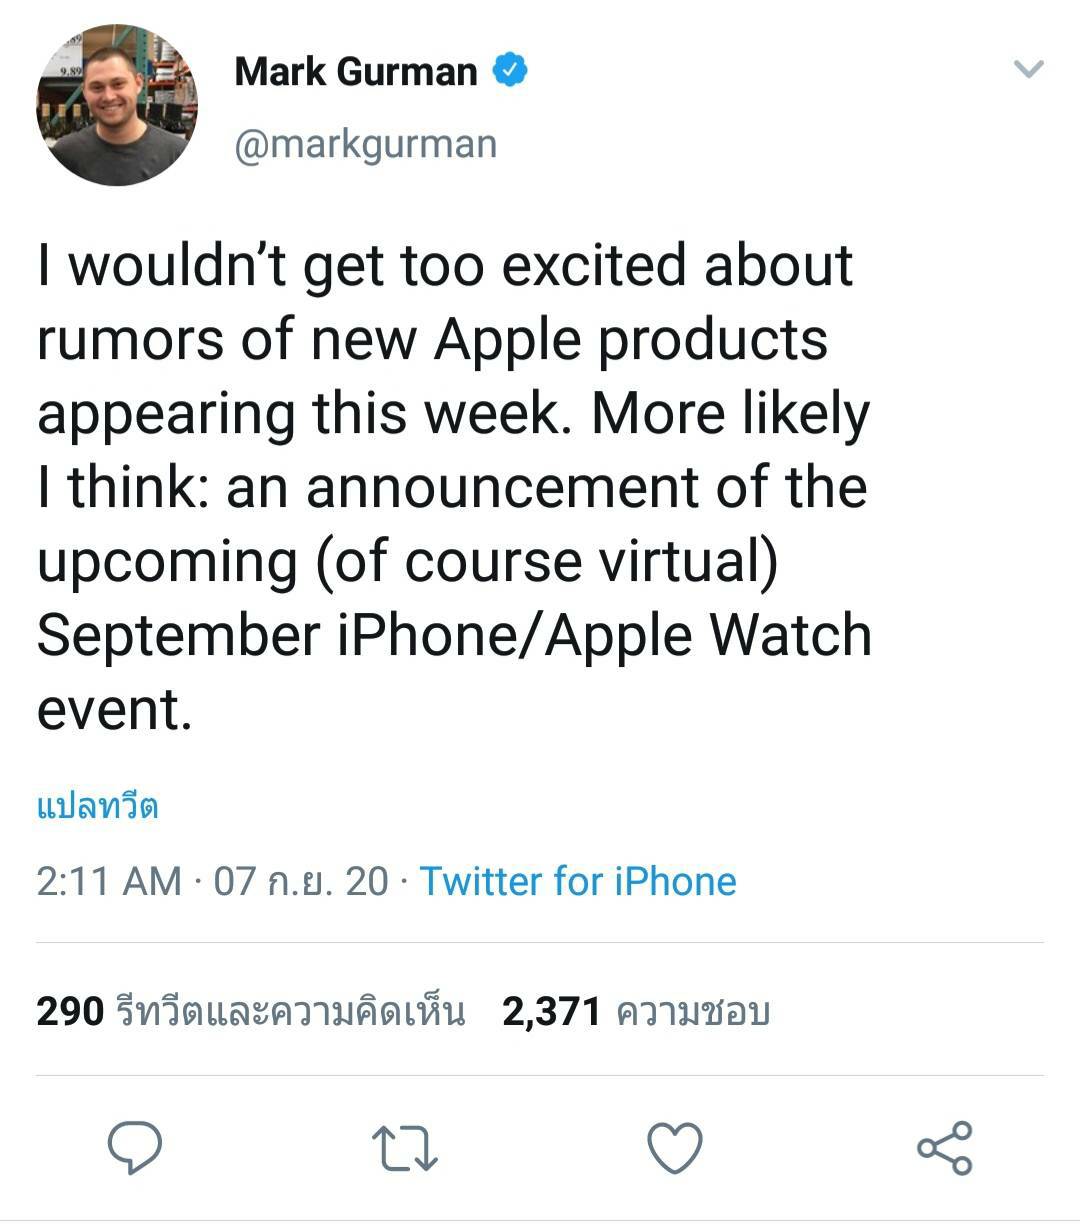Translate the tweet via แปลทวีต link
Image resolution: width=1080 pixels, height=1229 pixels.
point(97,807)
